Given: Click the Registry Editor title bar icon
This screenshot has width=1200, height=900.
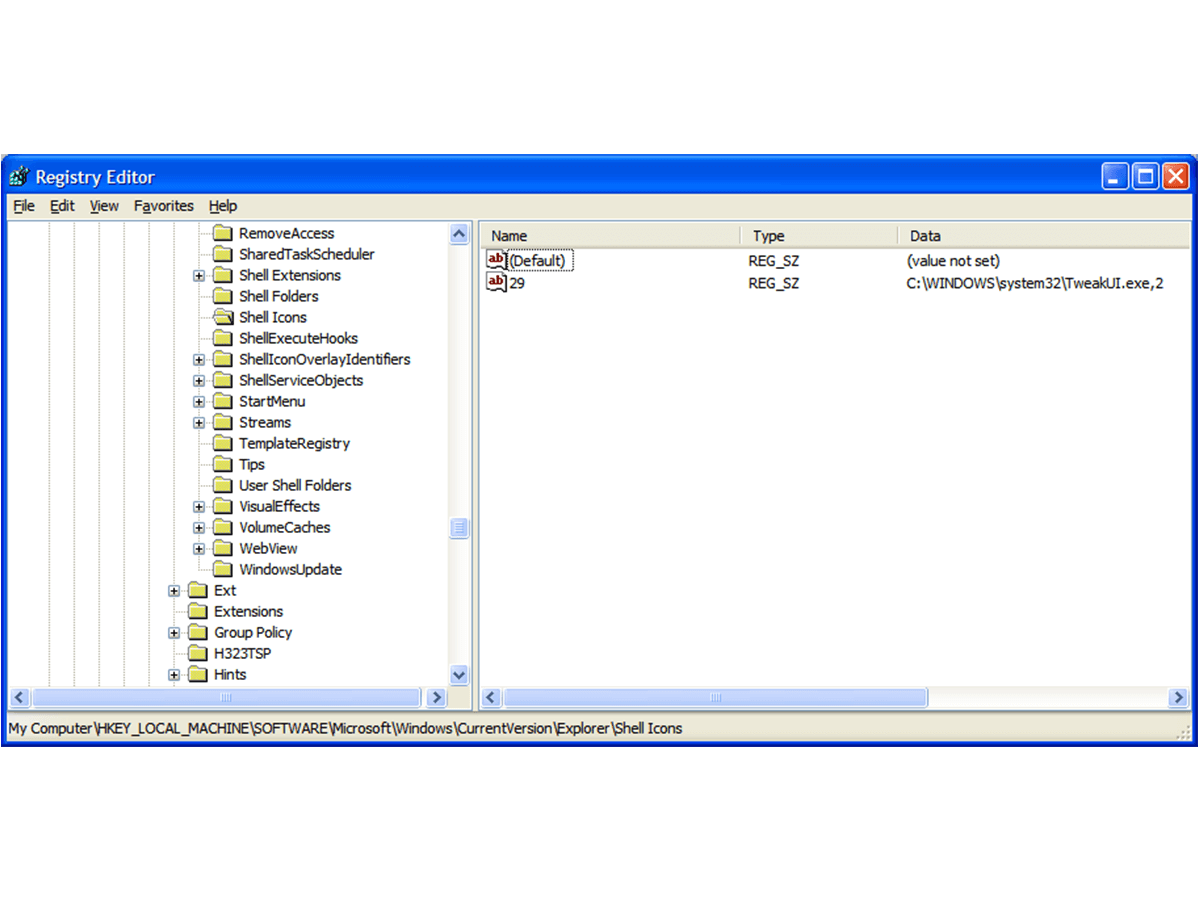Looking at the screenshot, I should 17,176.
